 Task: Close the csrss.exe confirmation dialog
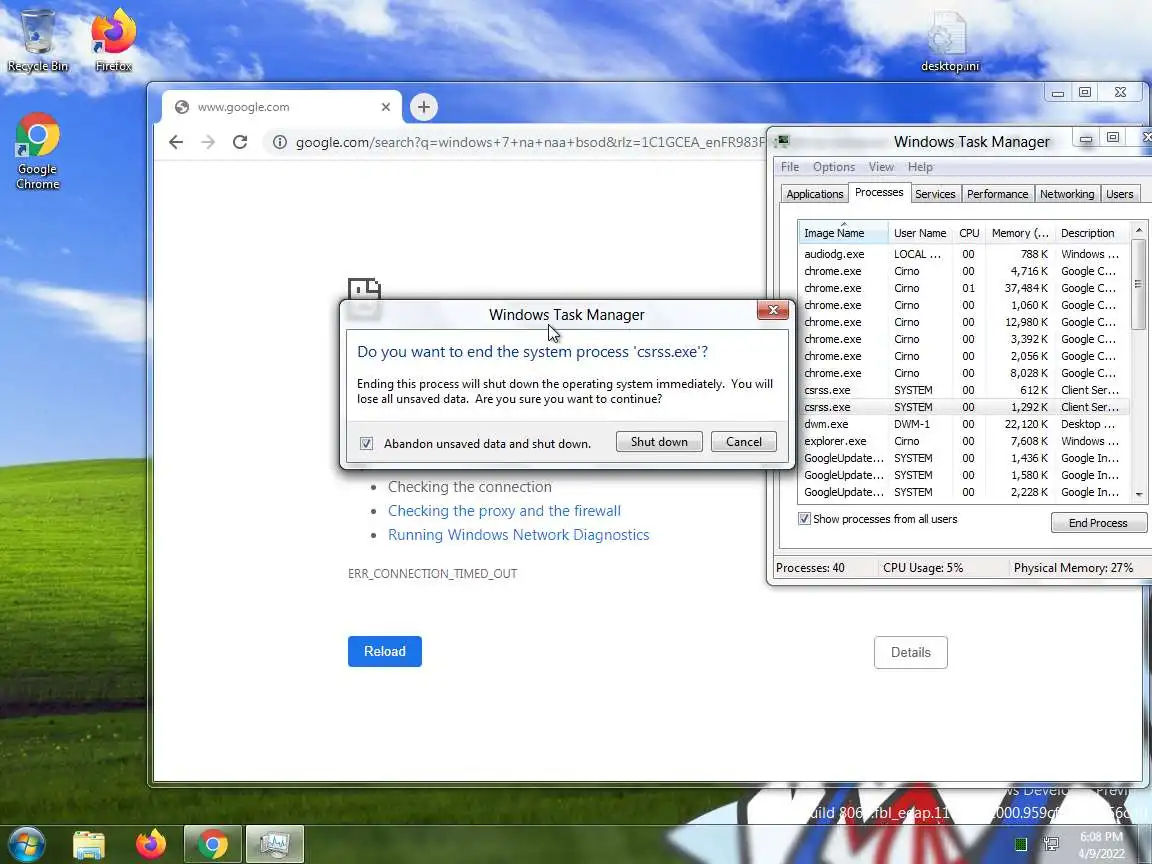point(773,310)
